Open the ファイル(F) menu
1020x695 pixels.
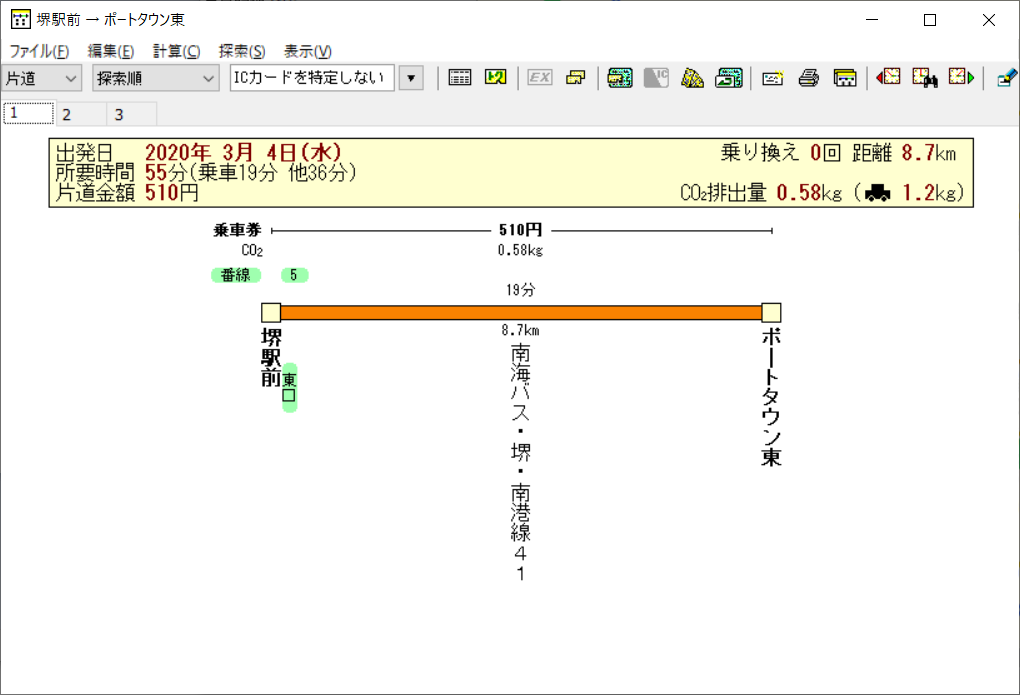pyautogui.click(x=39, y=51)
